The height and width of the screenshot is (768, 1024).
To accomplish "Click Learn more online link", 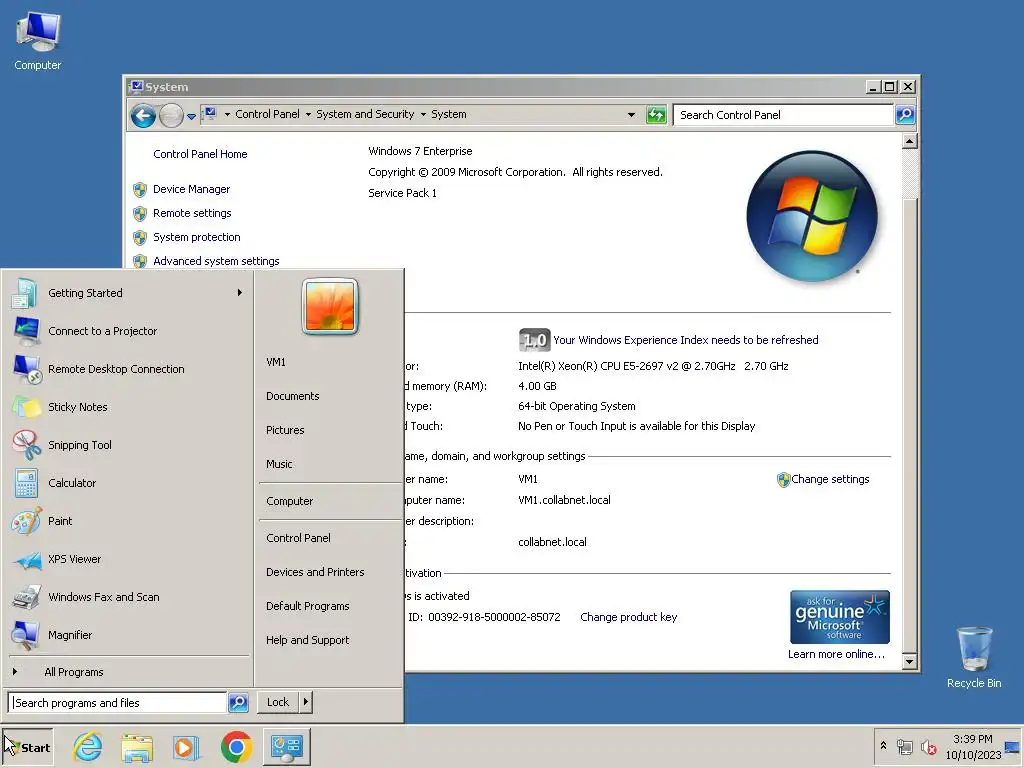I will click(x=836, y=654).
